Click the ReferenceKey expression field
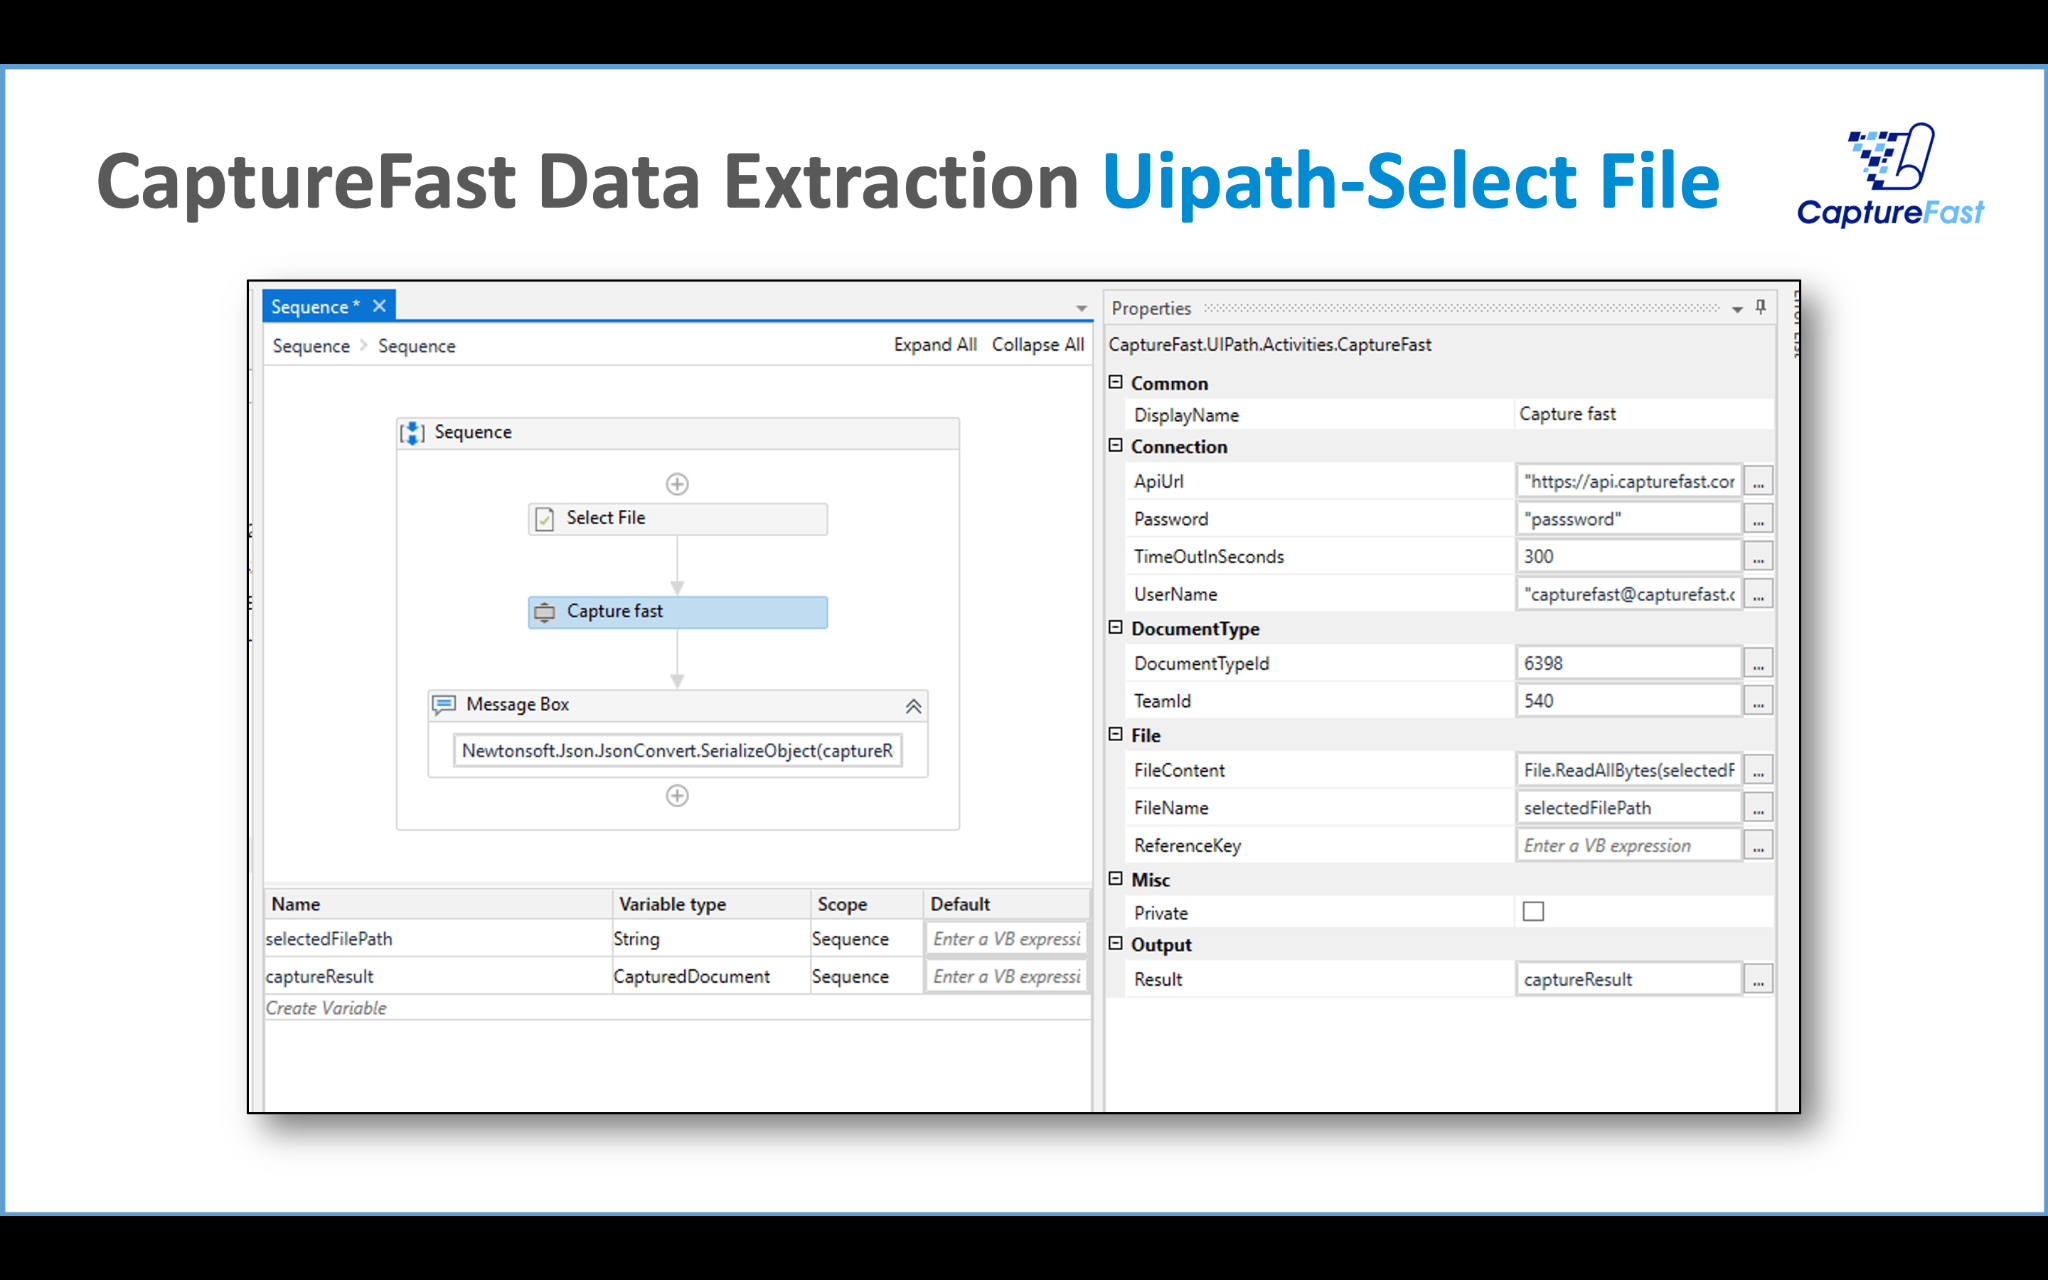This screenshot has width=2048, height=1280. pyautogui.click(x=1627, y=846)
